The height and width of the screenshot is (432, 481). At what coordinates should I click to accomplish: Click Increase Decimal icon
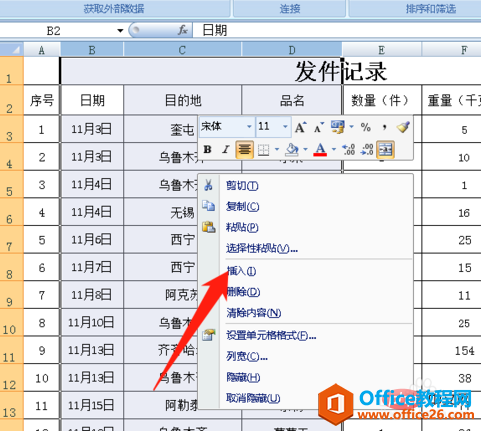pyautogui.click(x=349, y=150)
